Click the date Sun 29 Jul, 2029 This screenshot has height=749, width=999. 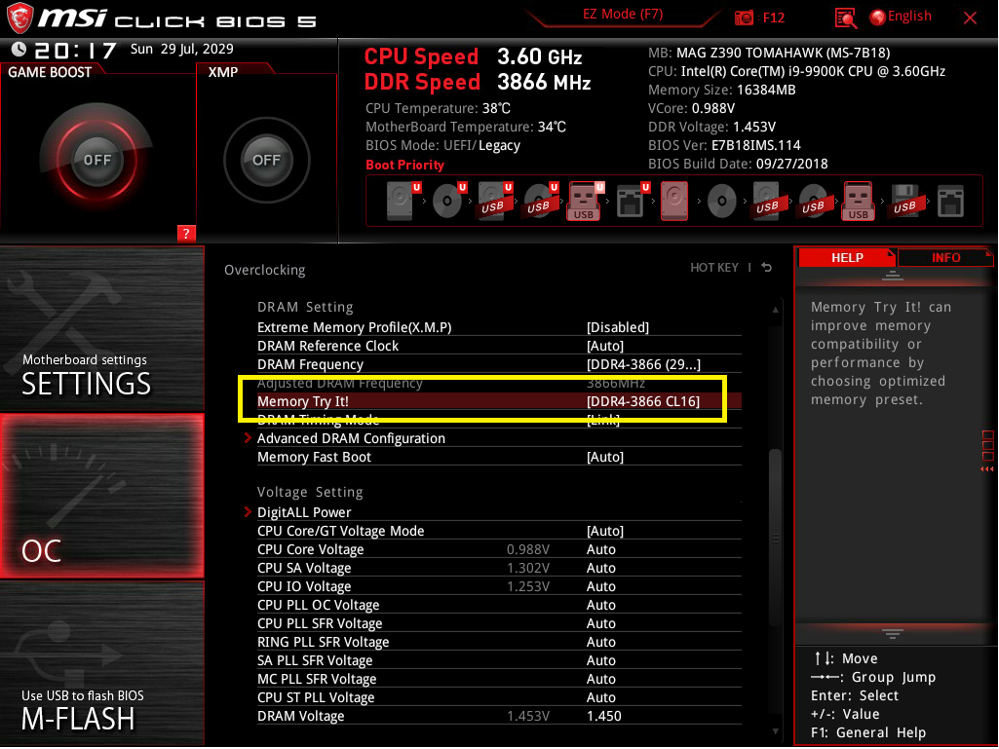[x=182, y=49]
